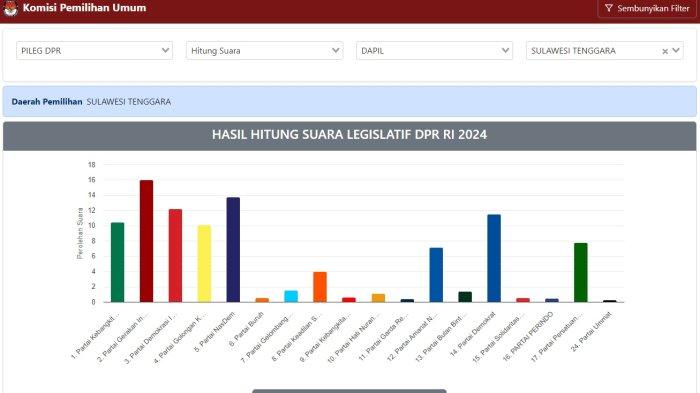Open the DAPIL dropdown
Image resolution: width=700 pixels, height=393 pixels.
pos(434,50)
